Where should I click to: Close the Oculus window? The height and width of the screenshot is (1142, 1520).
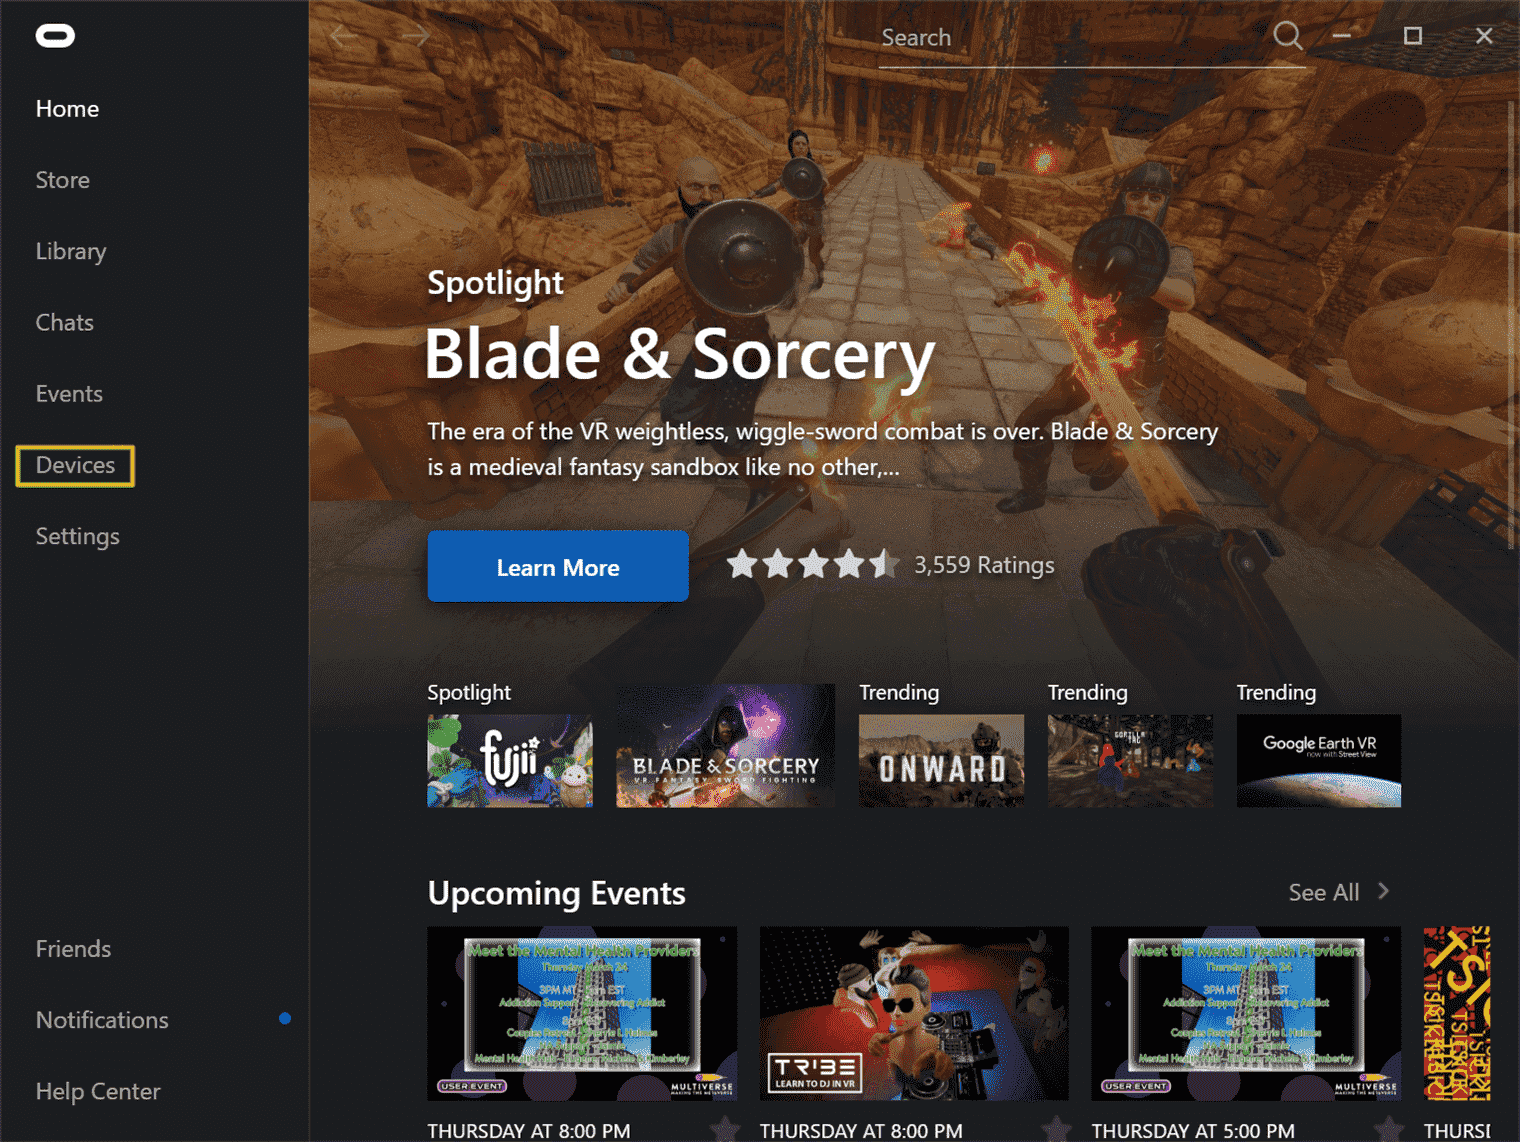1484,36
